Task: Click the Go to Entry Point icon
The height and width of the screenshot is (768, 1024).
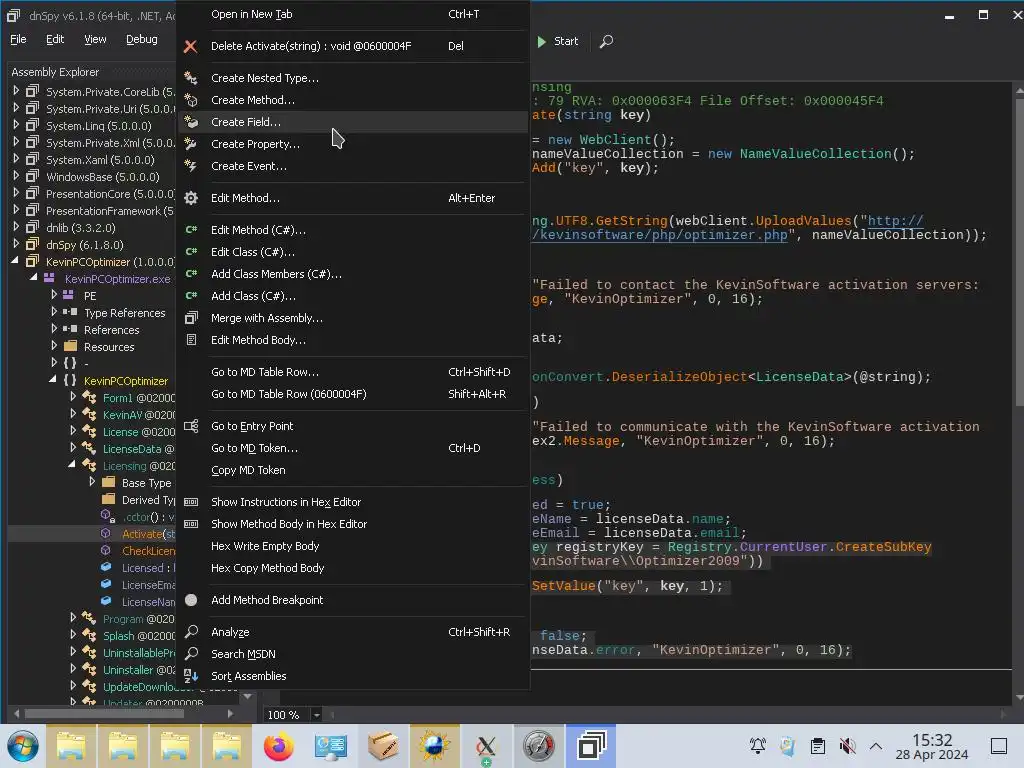Action: [x=191, y=426]
